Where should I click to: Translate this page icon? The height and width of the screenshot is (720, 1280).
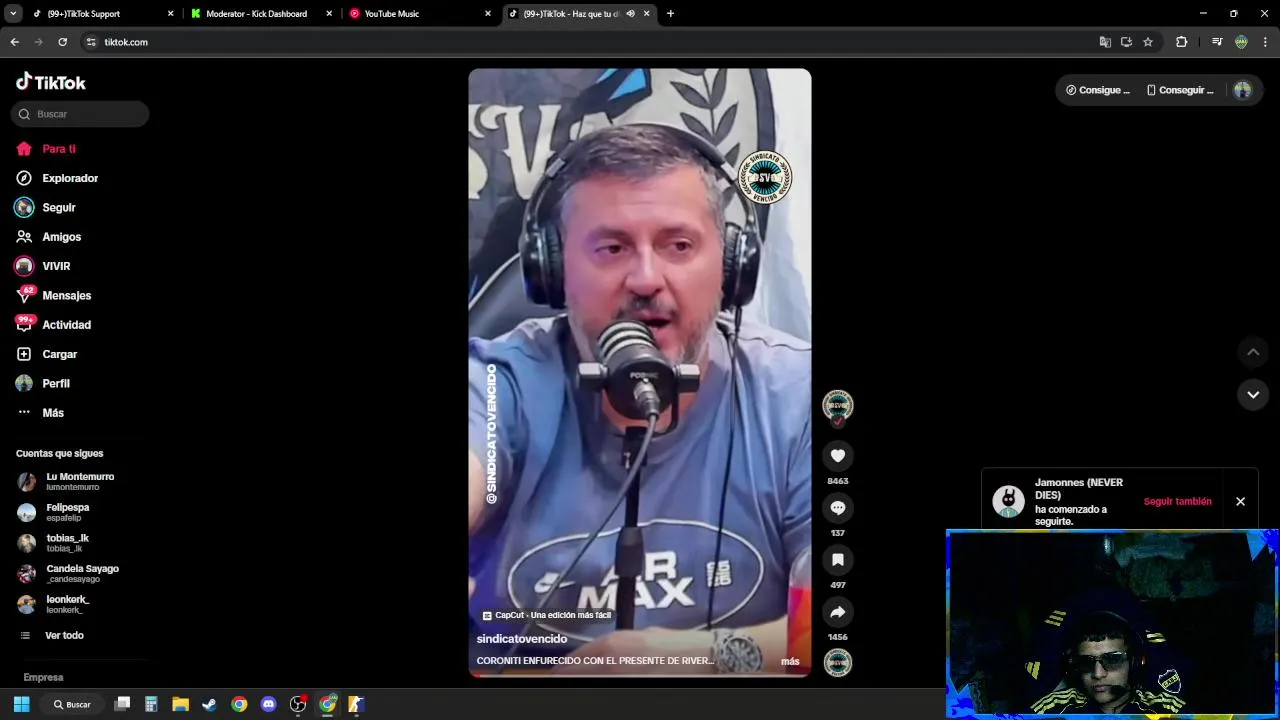(1105, 42)
